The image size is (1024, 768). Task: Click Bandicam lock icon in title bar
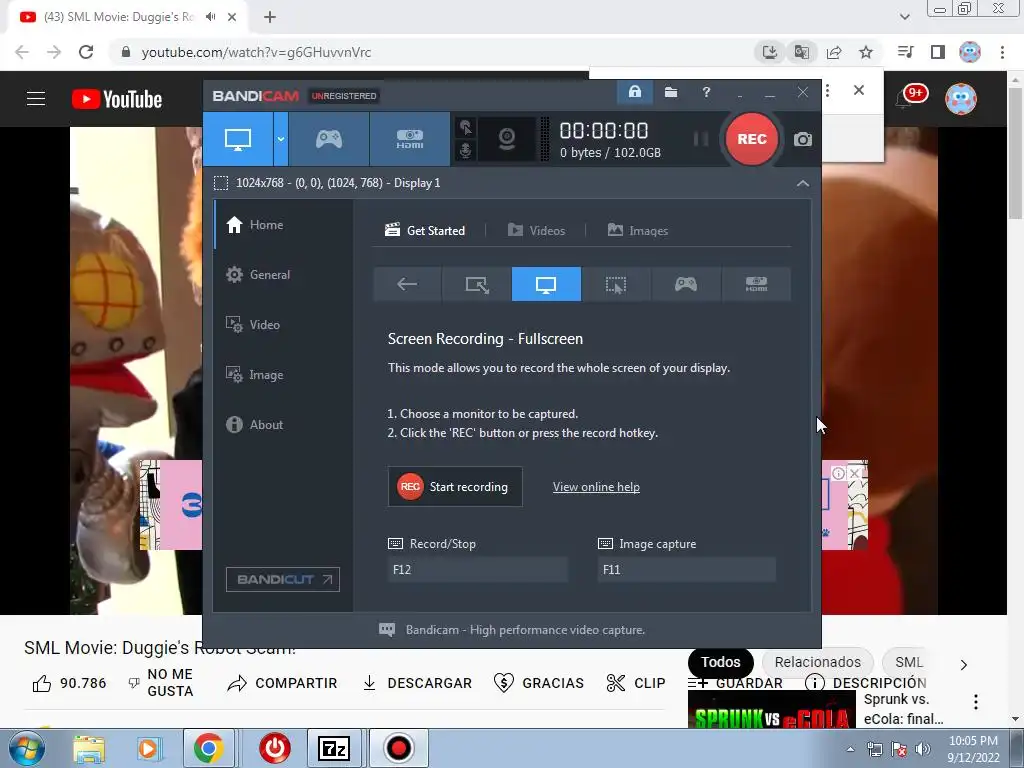tap(635, 92)
